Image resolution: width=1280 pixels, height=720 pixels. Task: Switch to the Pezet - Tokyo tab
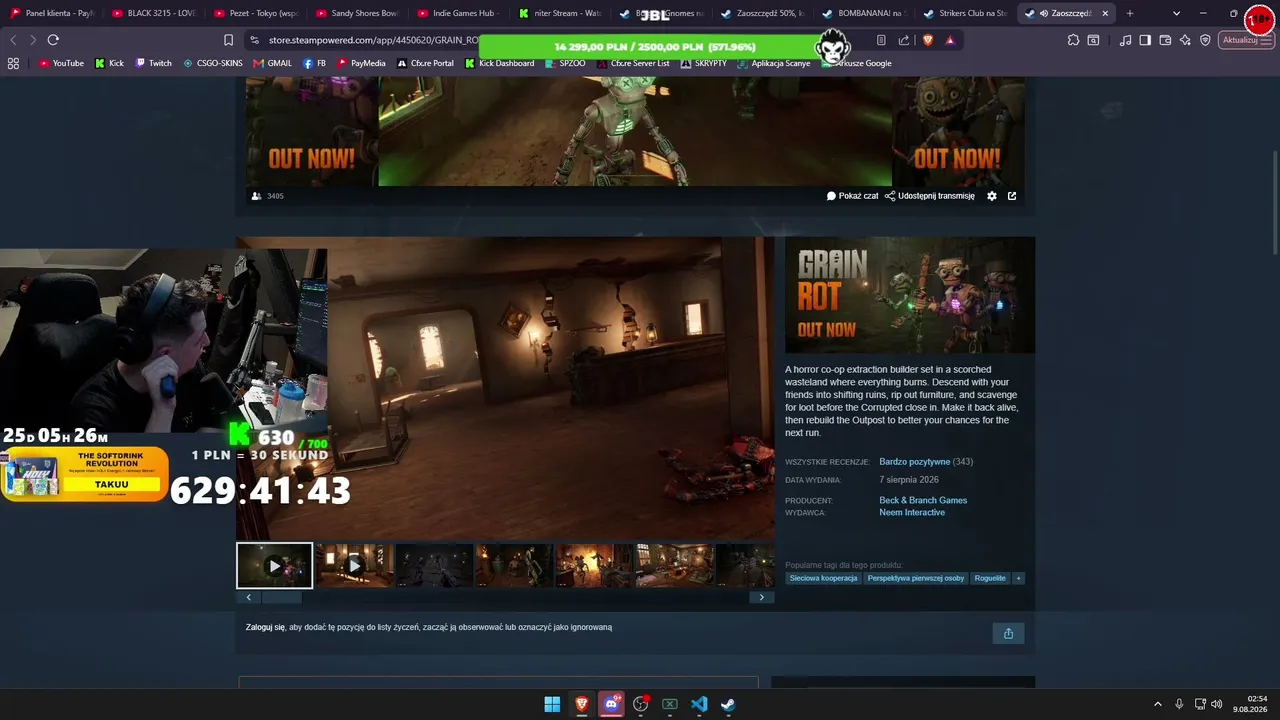pos(254,14)
